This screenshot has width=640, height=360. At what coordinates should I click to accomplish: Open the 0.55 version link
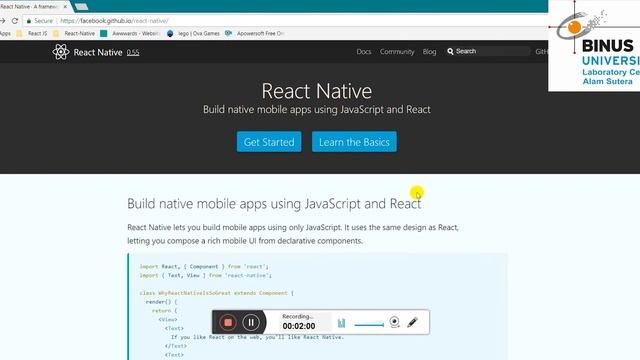tap(133, 52)
